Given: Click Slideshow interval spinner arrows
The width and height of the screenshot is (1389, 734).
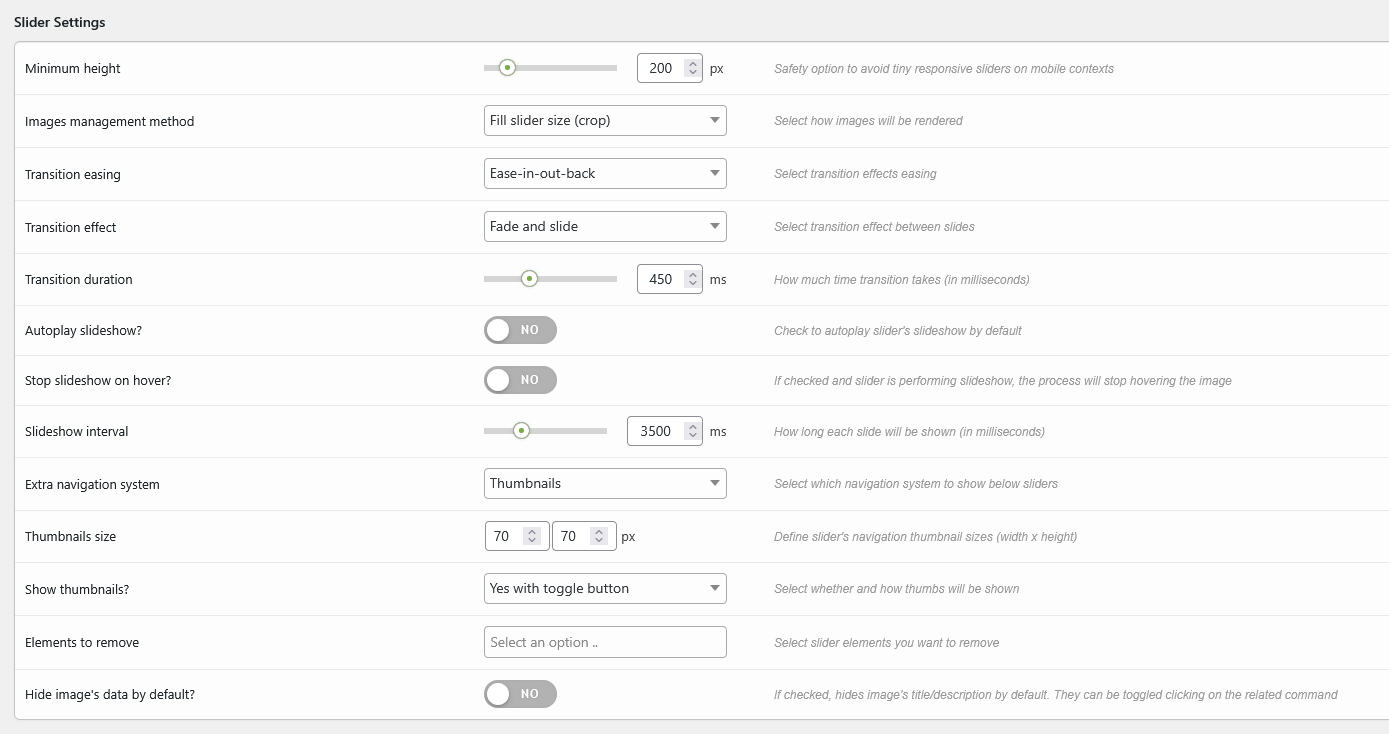Looking at the screenshot, I should pos(692,431).
